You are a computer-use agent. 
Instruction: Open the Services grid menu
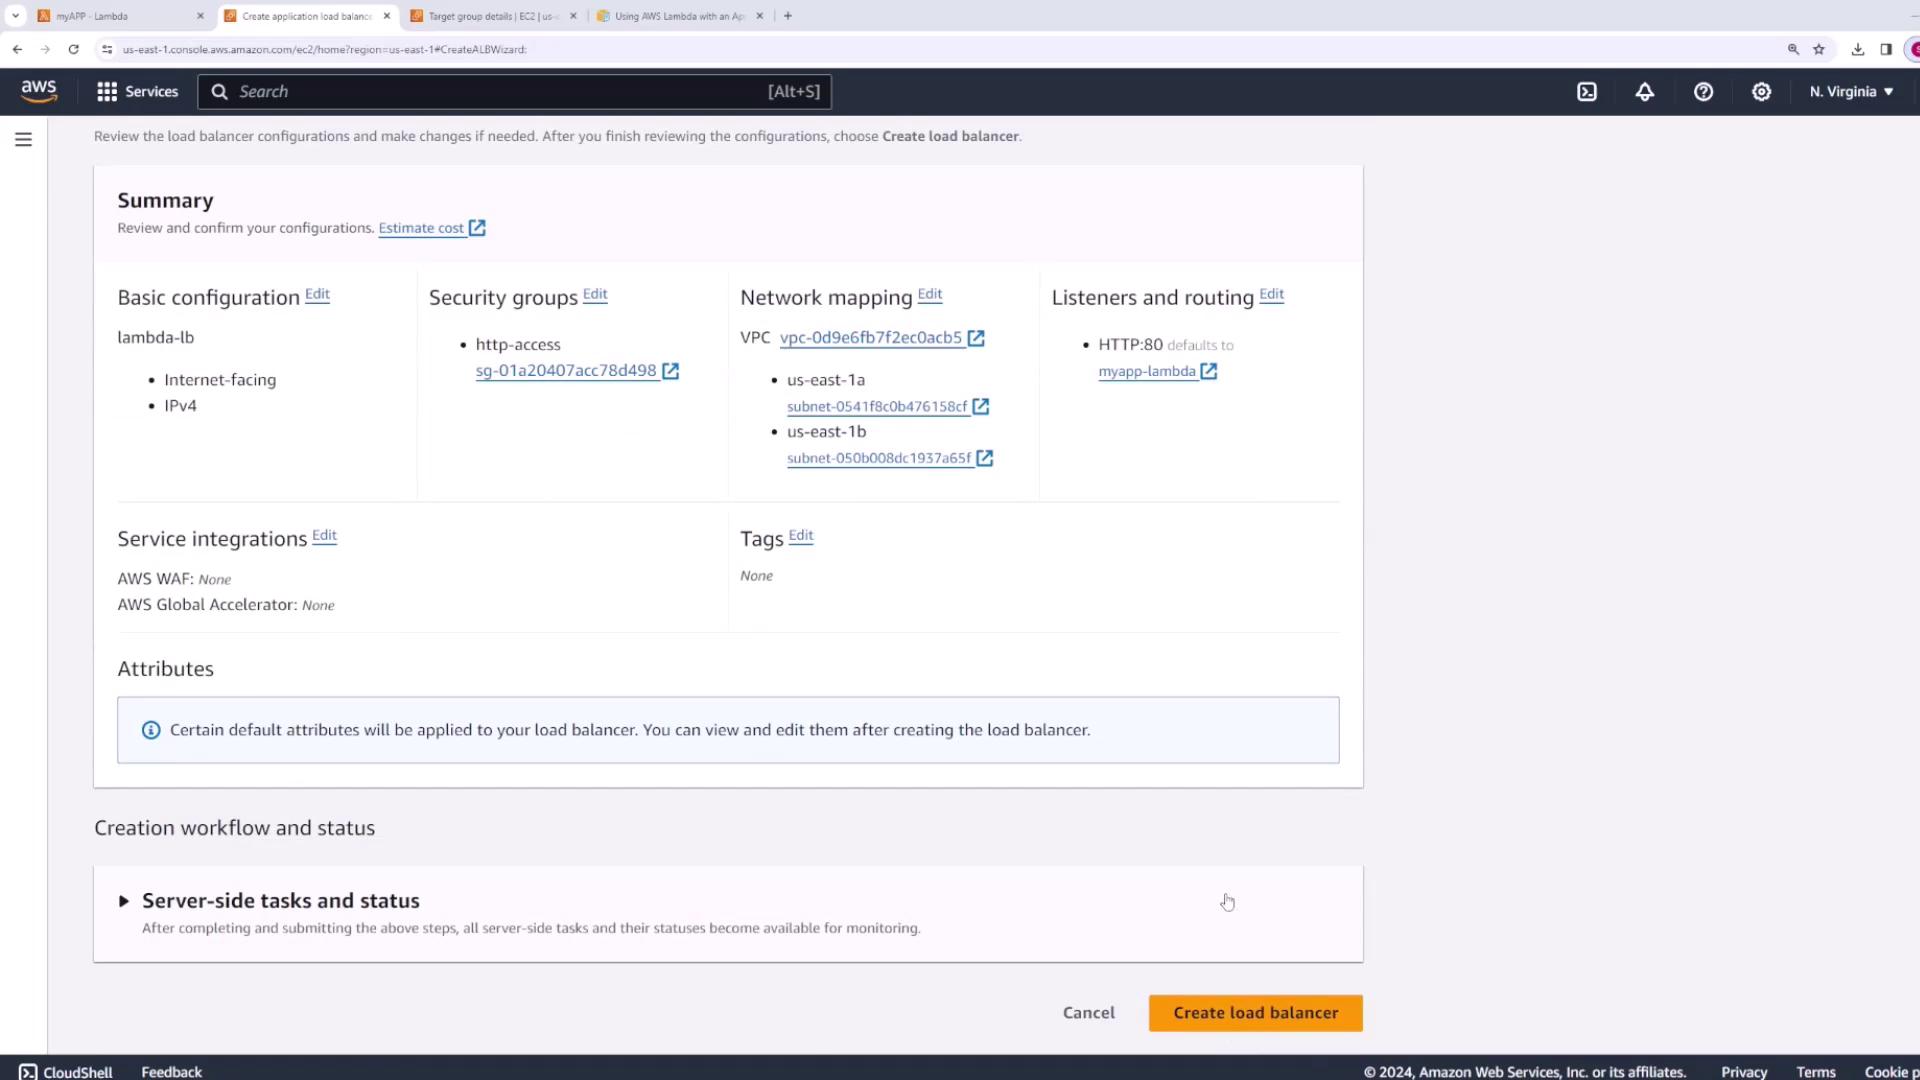tap(137, 92)
